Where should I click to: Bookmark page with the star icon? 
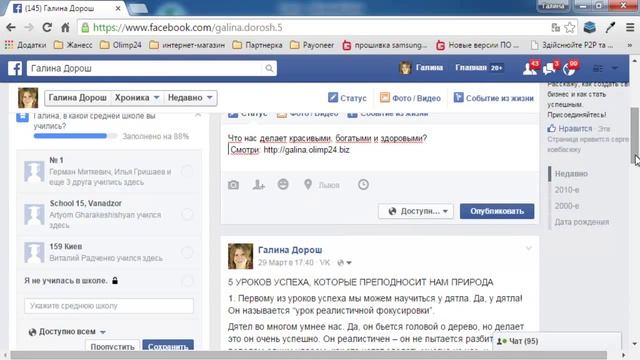click(570, 28)
